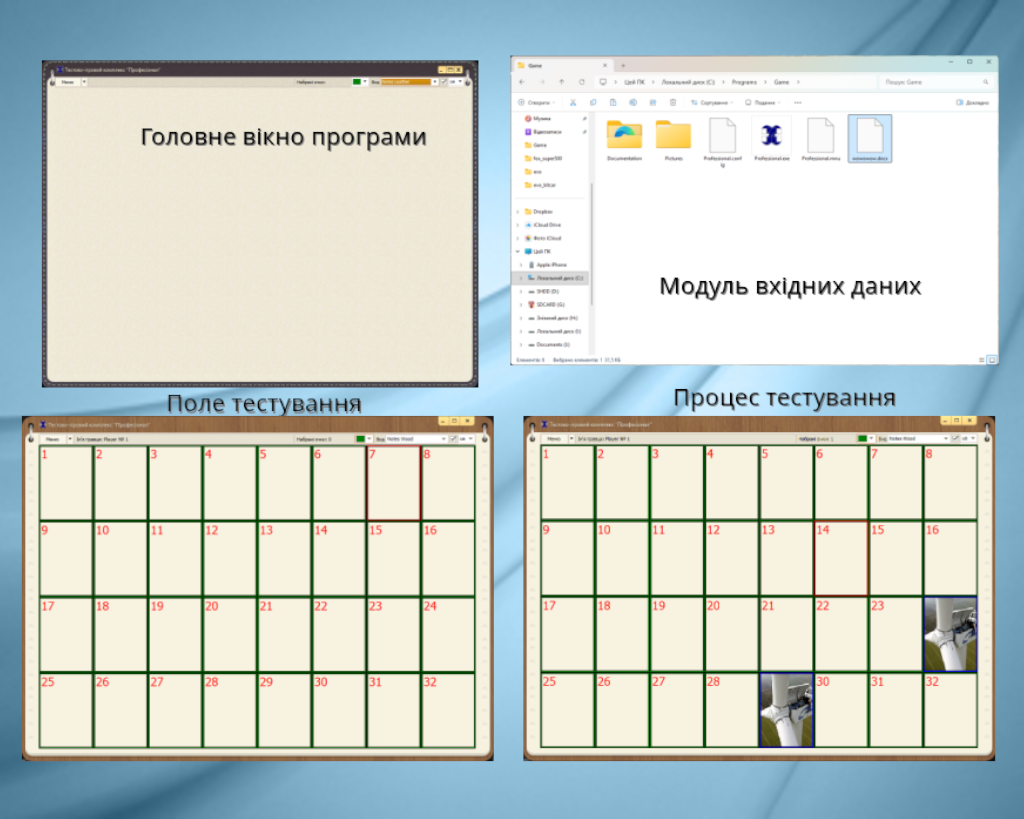Click Цей ПК in the address bar breadcrumb
1024x819 pixels.
pos(634,82)
